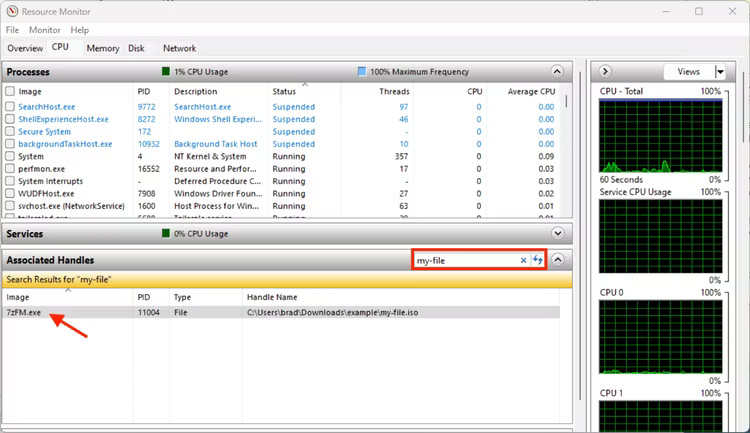Check the select-all Image header checkbox
Screen dimensions: 750x433
(x=10, y=91)
